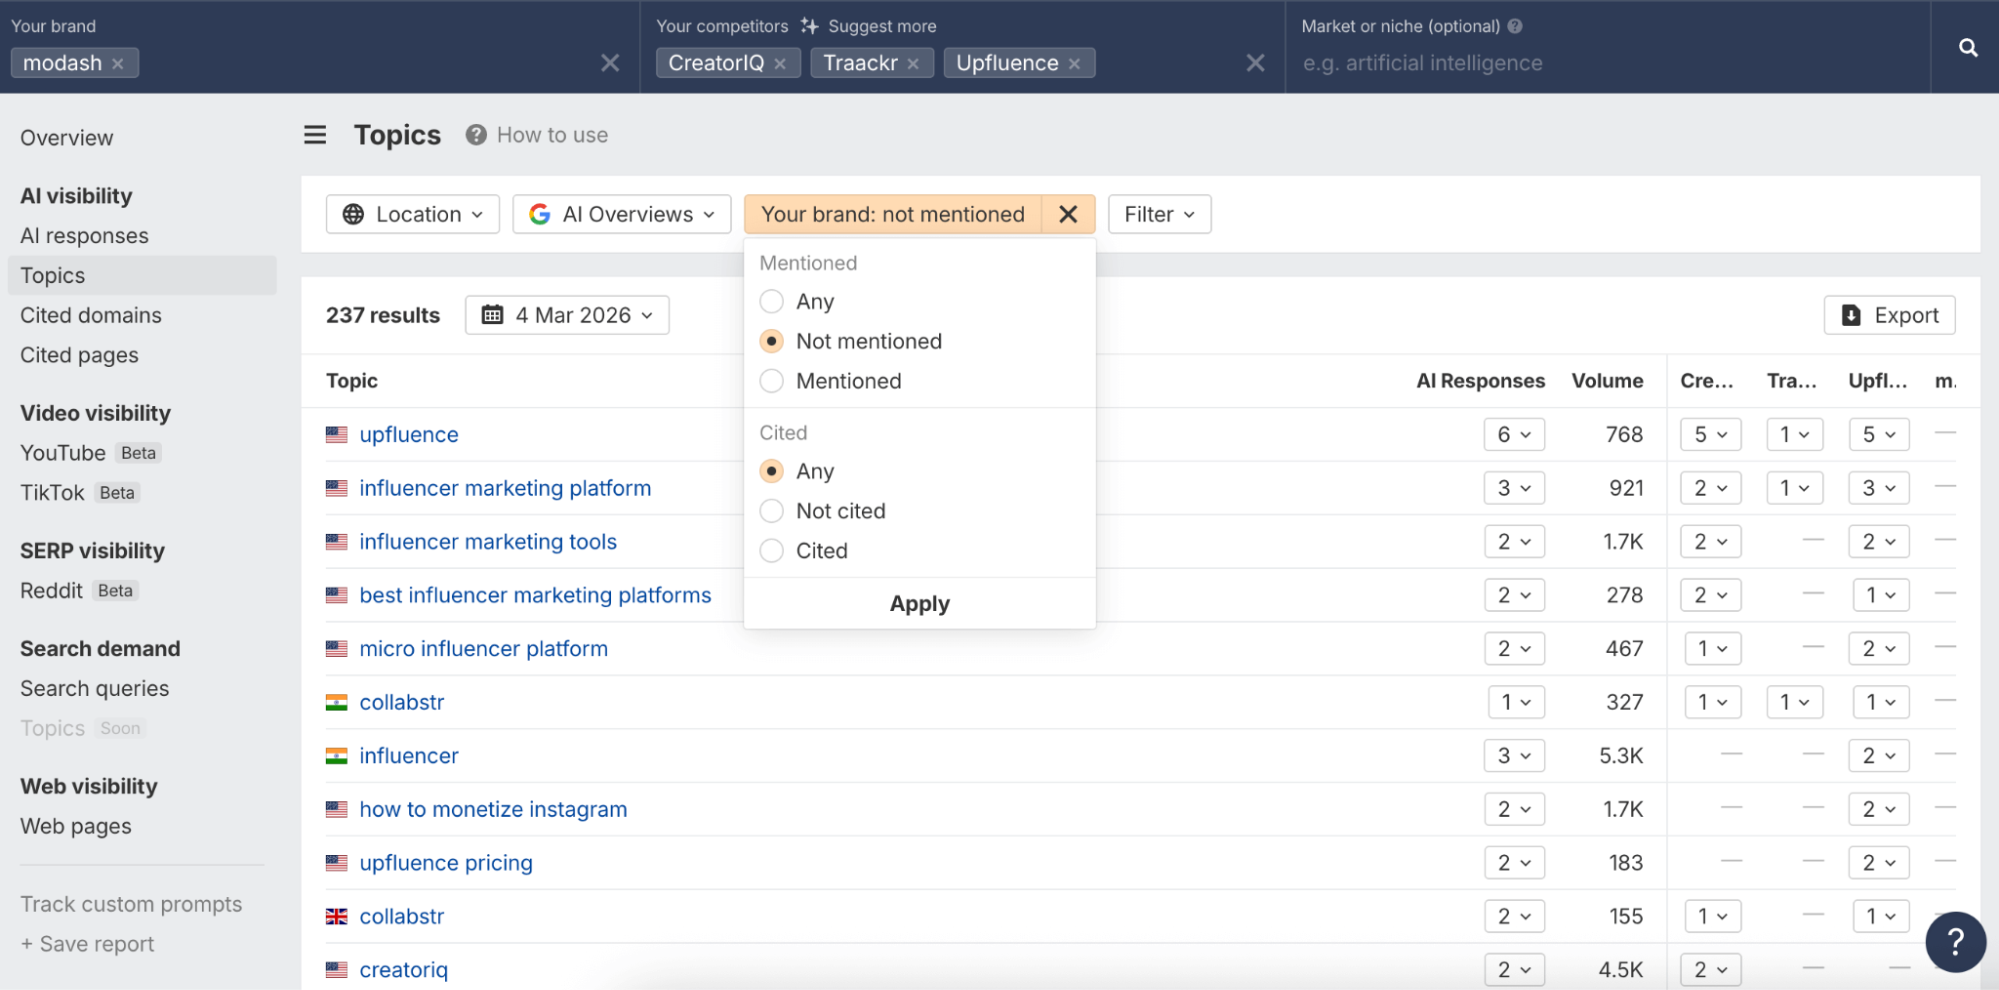Select Any under Mentioned
This screenshot has height=990, width=1999.
point(772,301)
